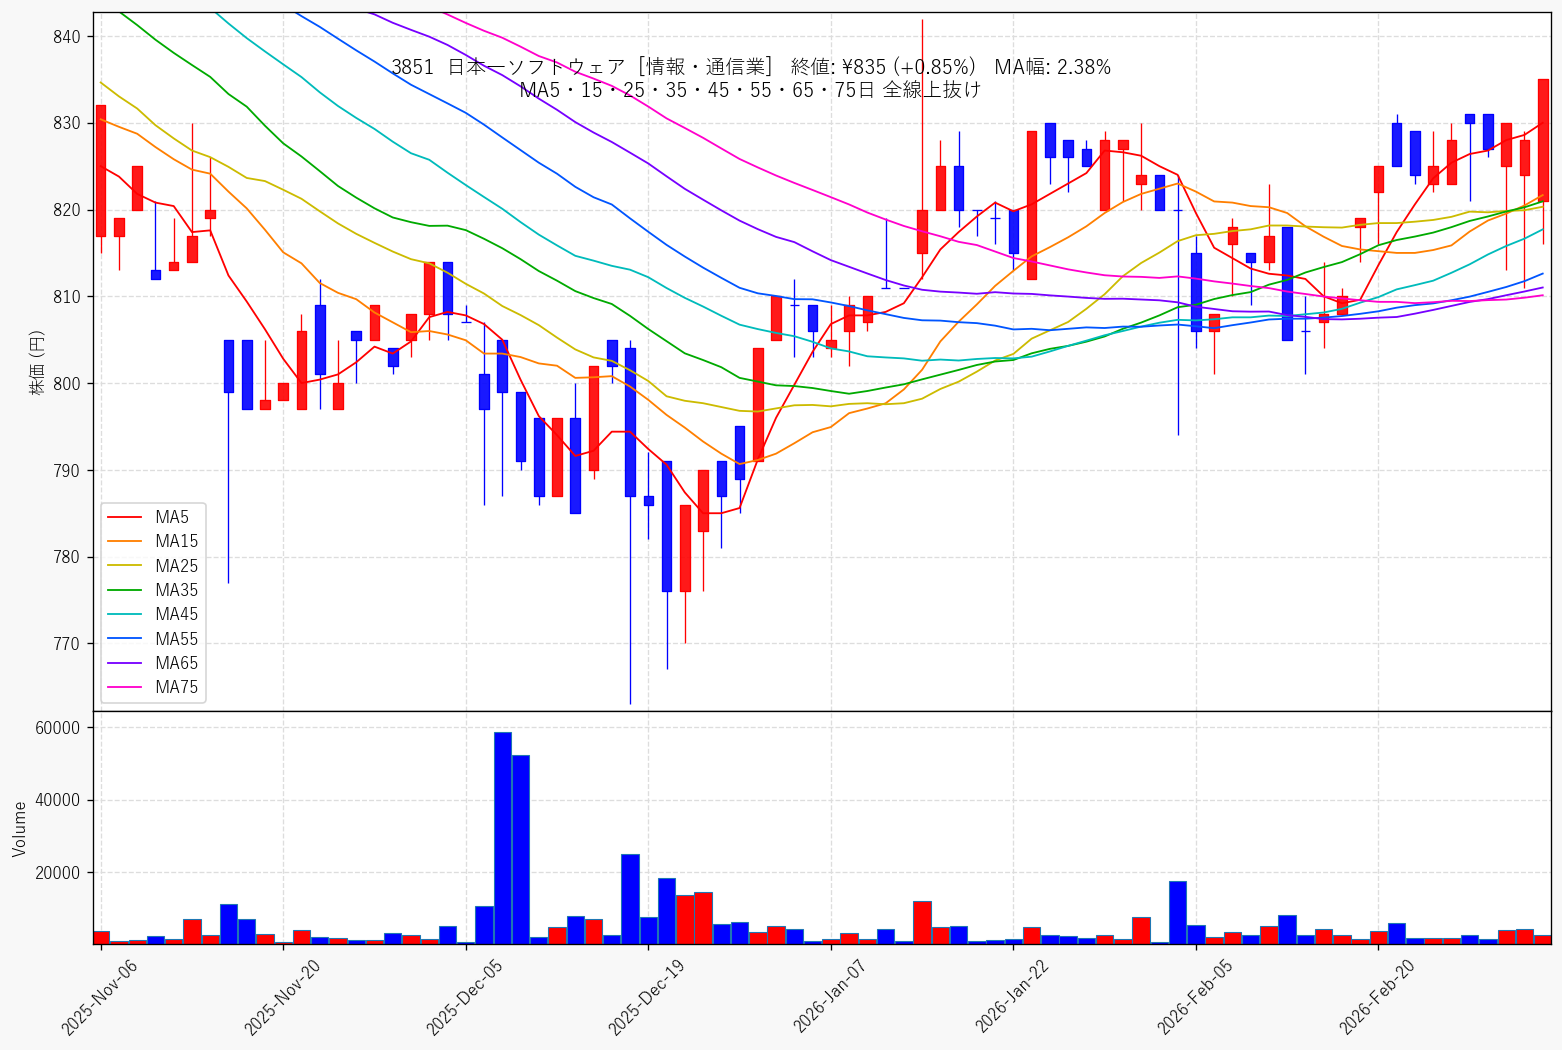Click the magenta MA75 legend line sample

(x=125, y=687)
